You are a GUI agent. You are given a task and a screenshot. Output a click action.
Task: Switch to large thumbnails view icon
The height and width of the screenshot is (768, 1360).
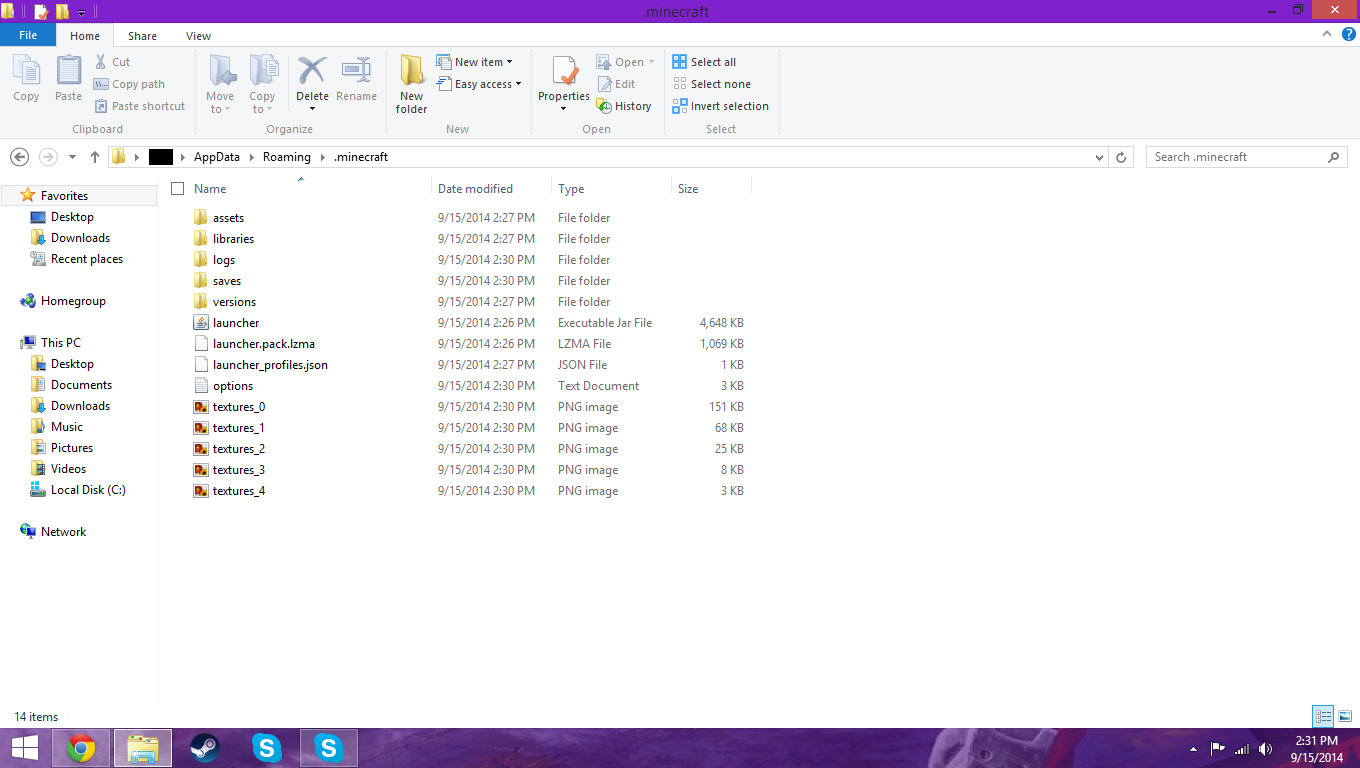click(1344, 716)
